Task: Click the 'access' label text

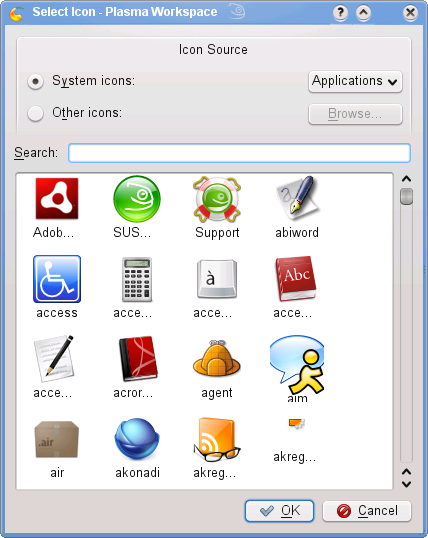Action: 57,313
